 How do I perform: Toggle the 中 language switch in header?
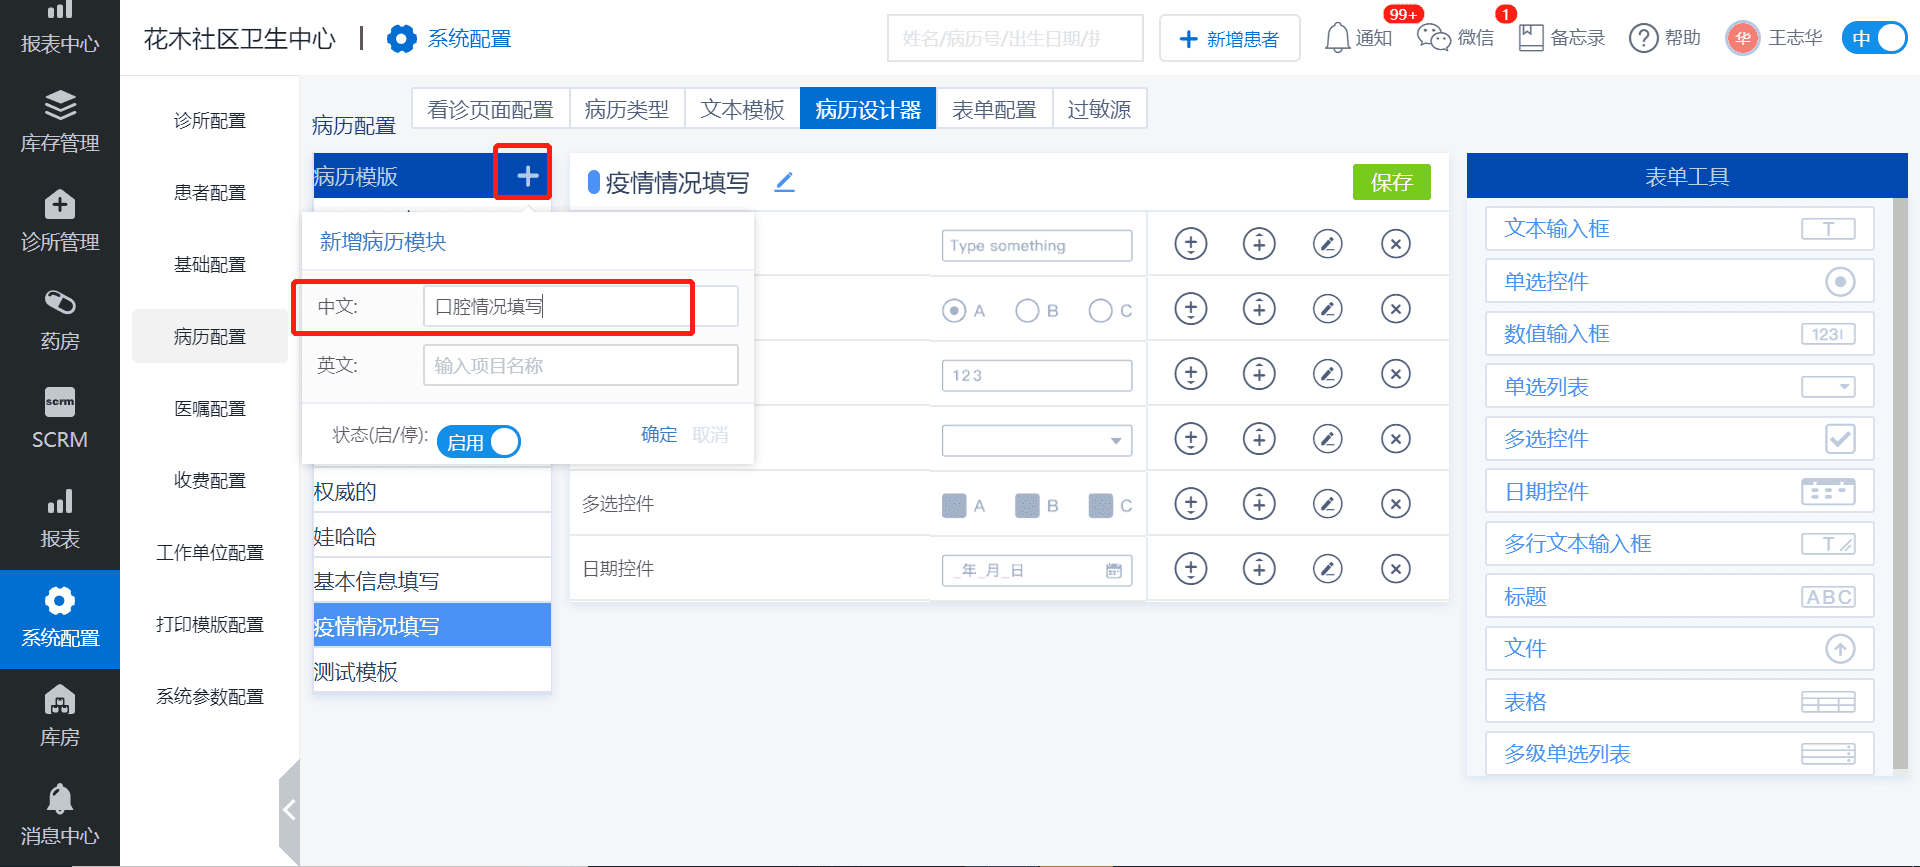(x=1873, y=38)
